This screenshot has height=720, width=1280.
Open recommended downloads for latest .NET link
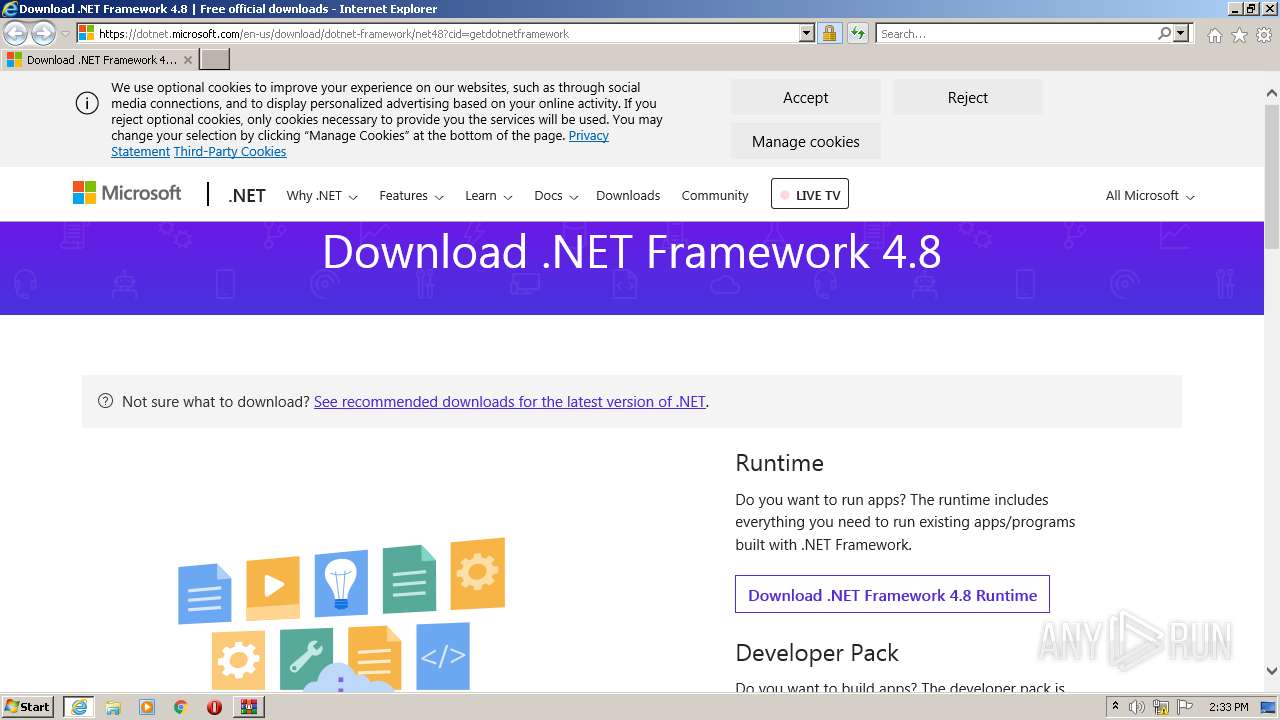510,402
